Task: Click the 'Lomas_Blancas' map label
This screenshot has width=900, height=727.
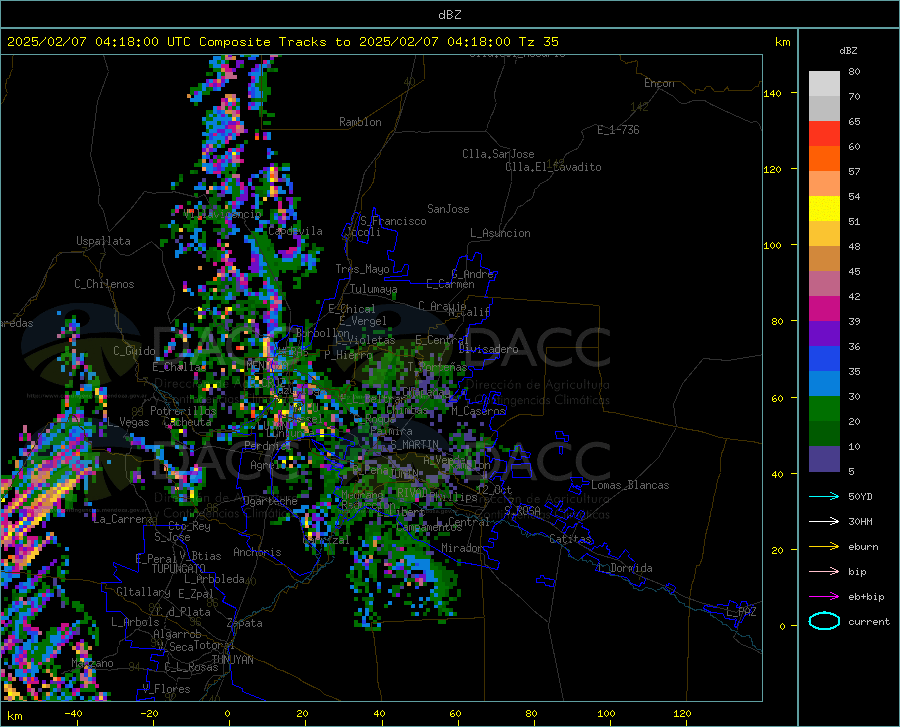Action: [630, 485]
